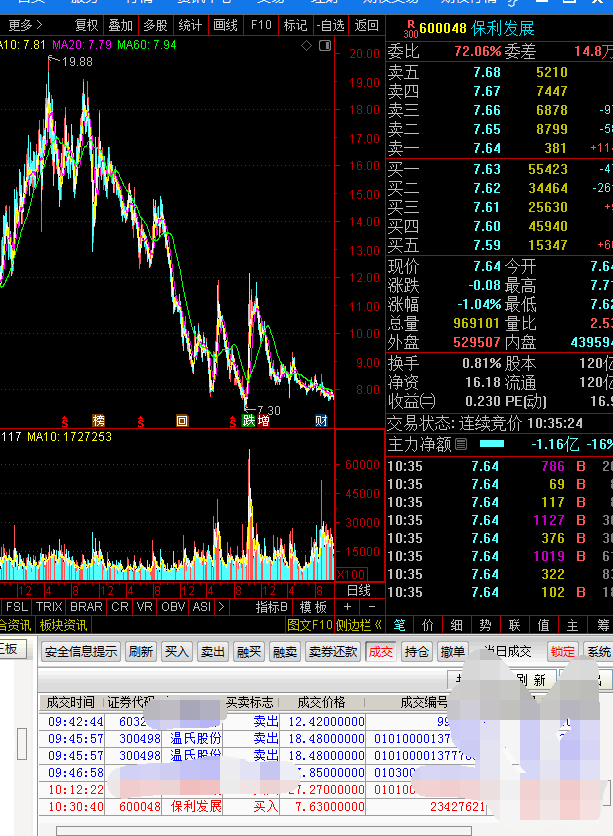
Task: Click the 增 marker icon near 7.30 low
Action: click(263, 421)
